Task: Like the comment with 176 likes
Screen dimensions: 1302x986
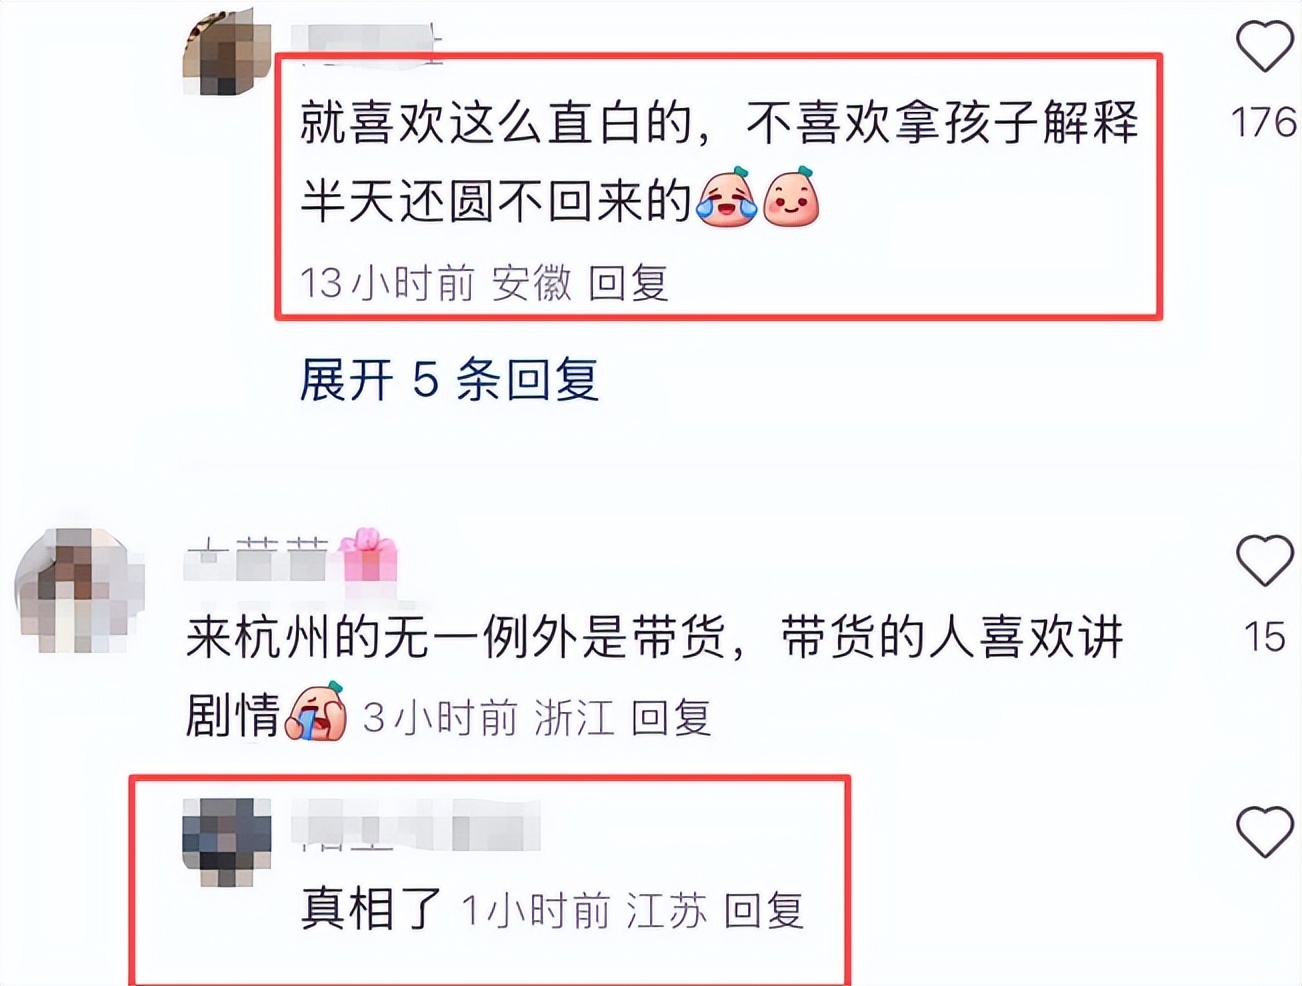Action: pos(1264,46)
